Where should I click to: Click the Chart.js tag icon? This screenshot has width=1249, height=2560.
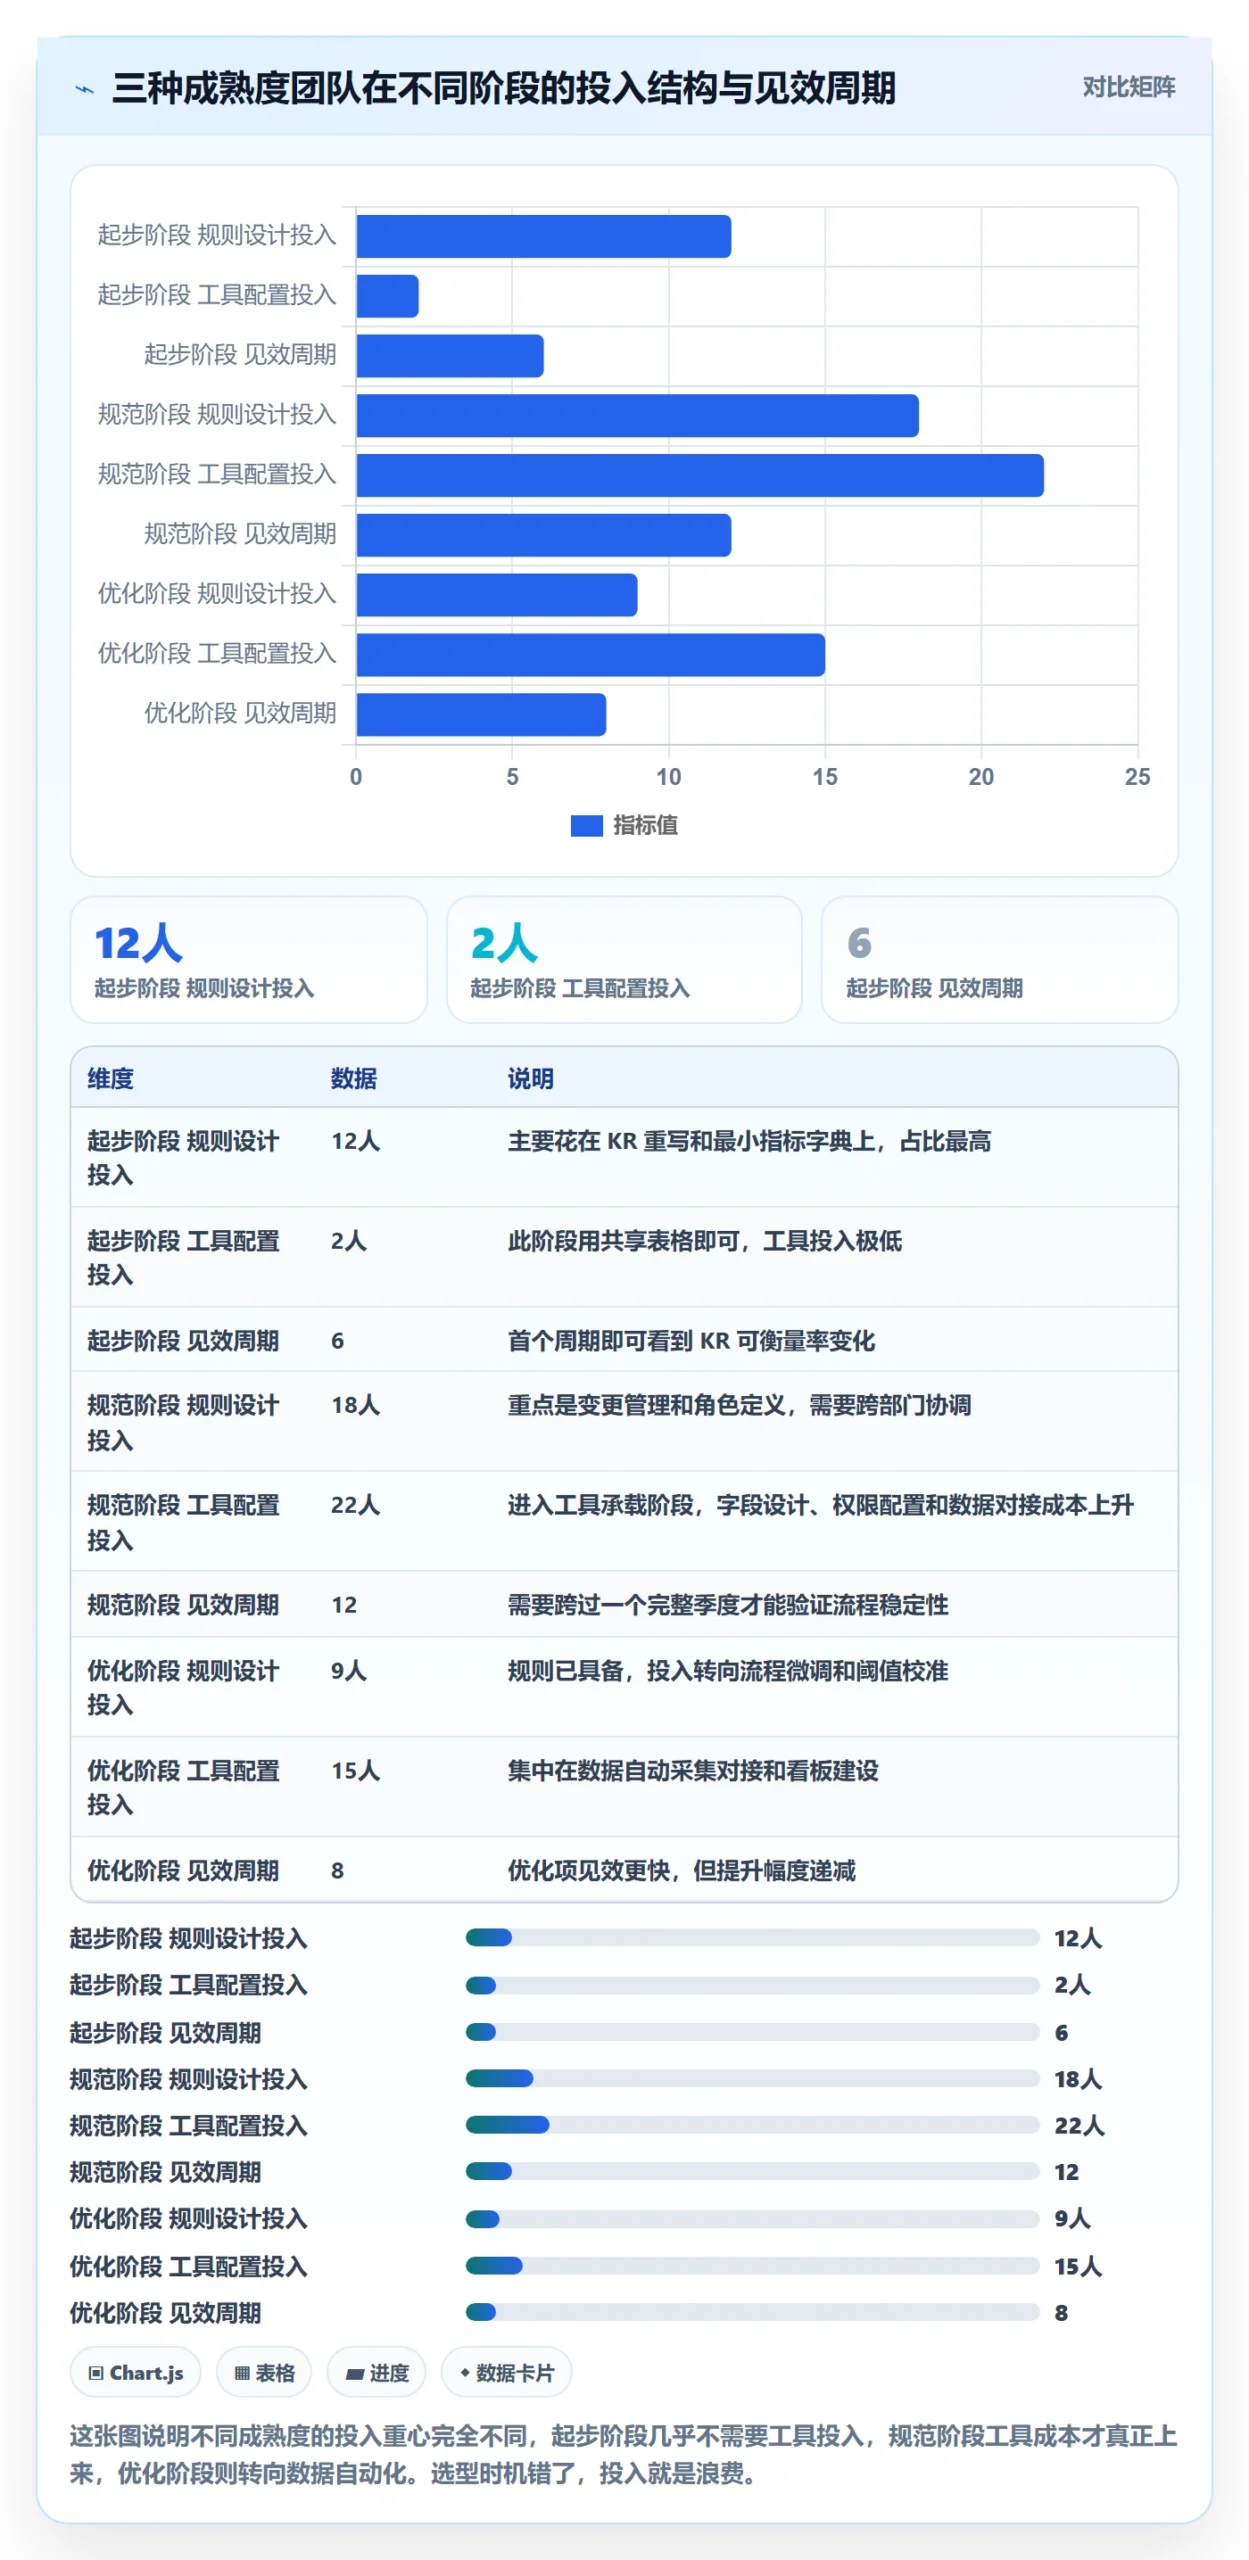[x=96, y=2373]
